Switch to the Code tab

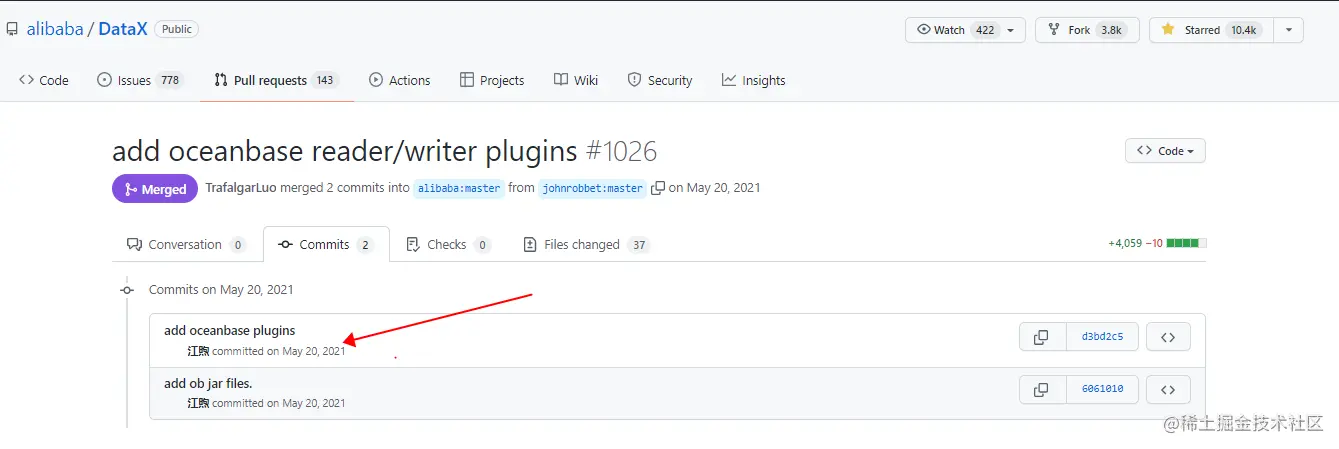[x=44, y=80]
